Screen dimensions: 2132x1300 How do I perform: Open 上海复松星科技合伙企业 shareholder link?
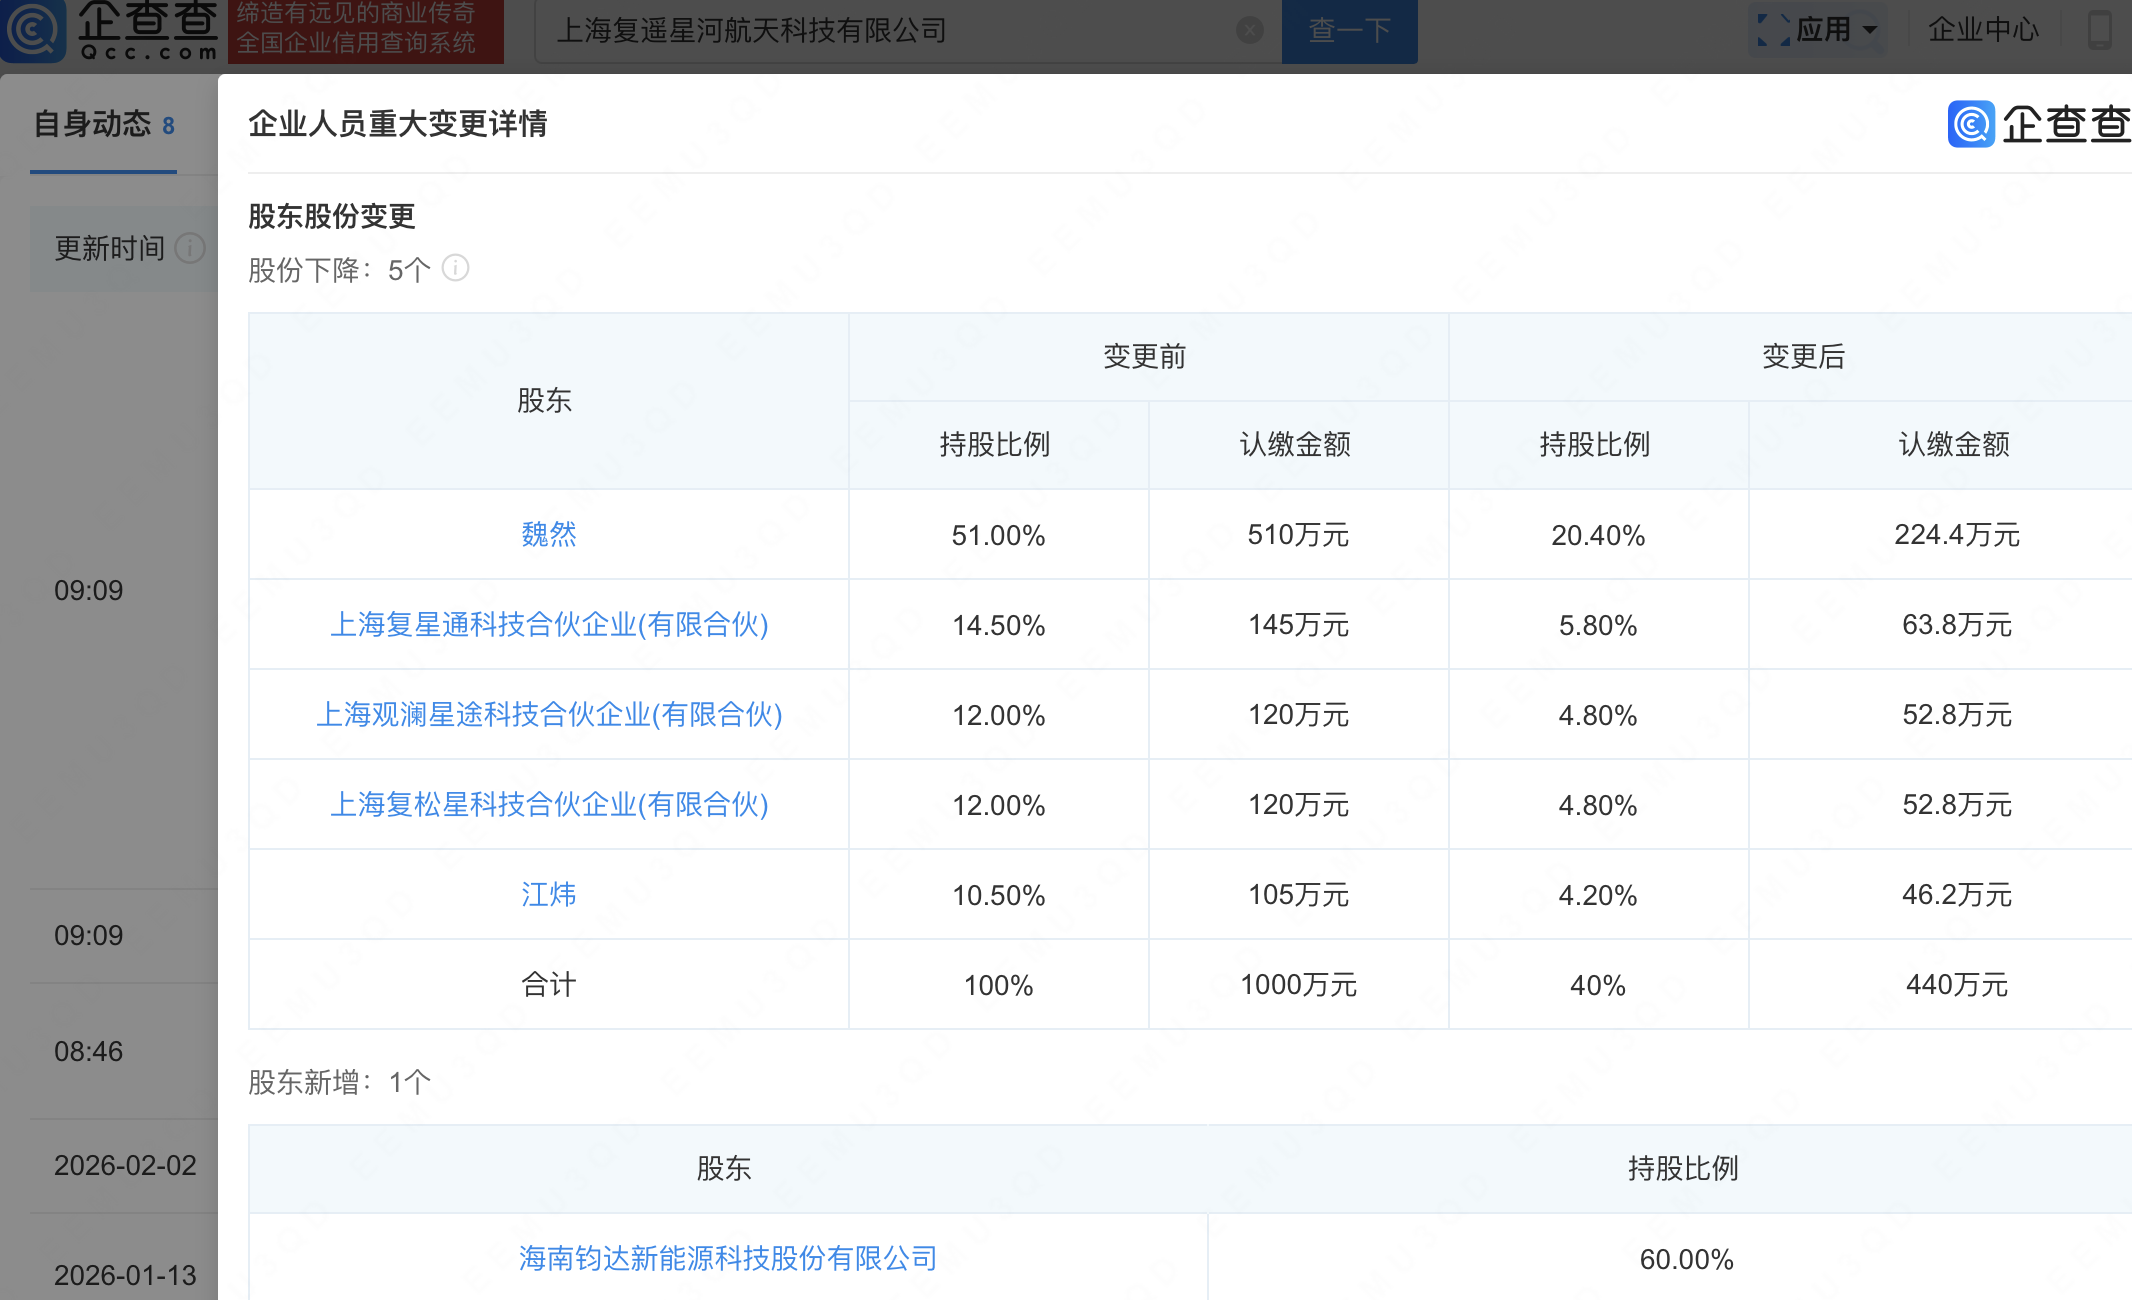click(548, 805)
